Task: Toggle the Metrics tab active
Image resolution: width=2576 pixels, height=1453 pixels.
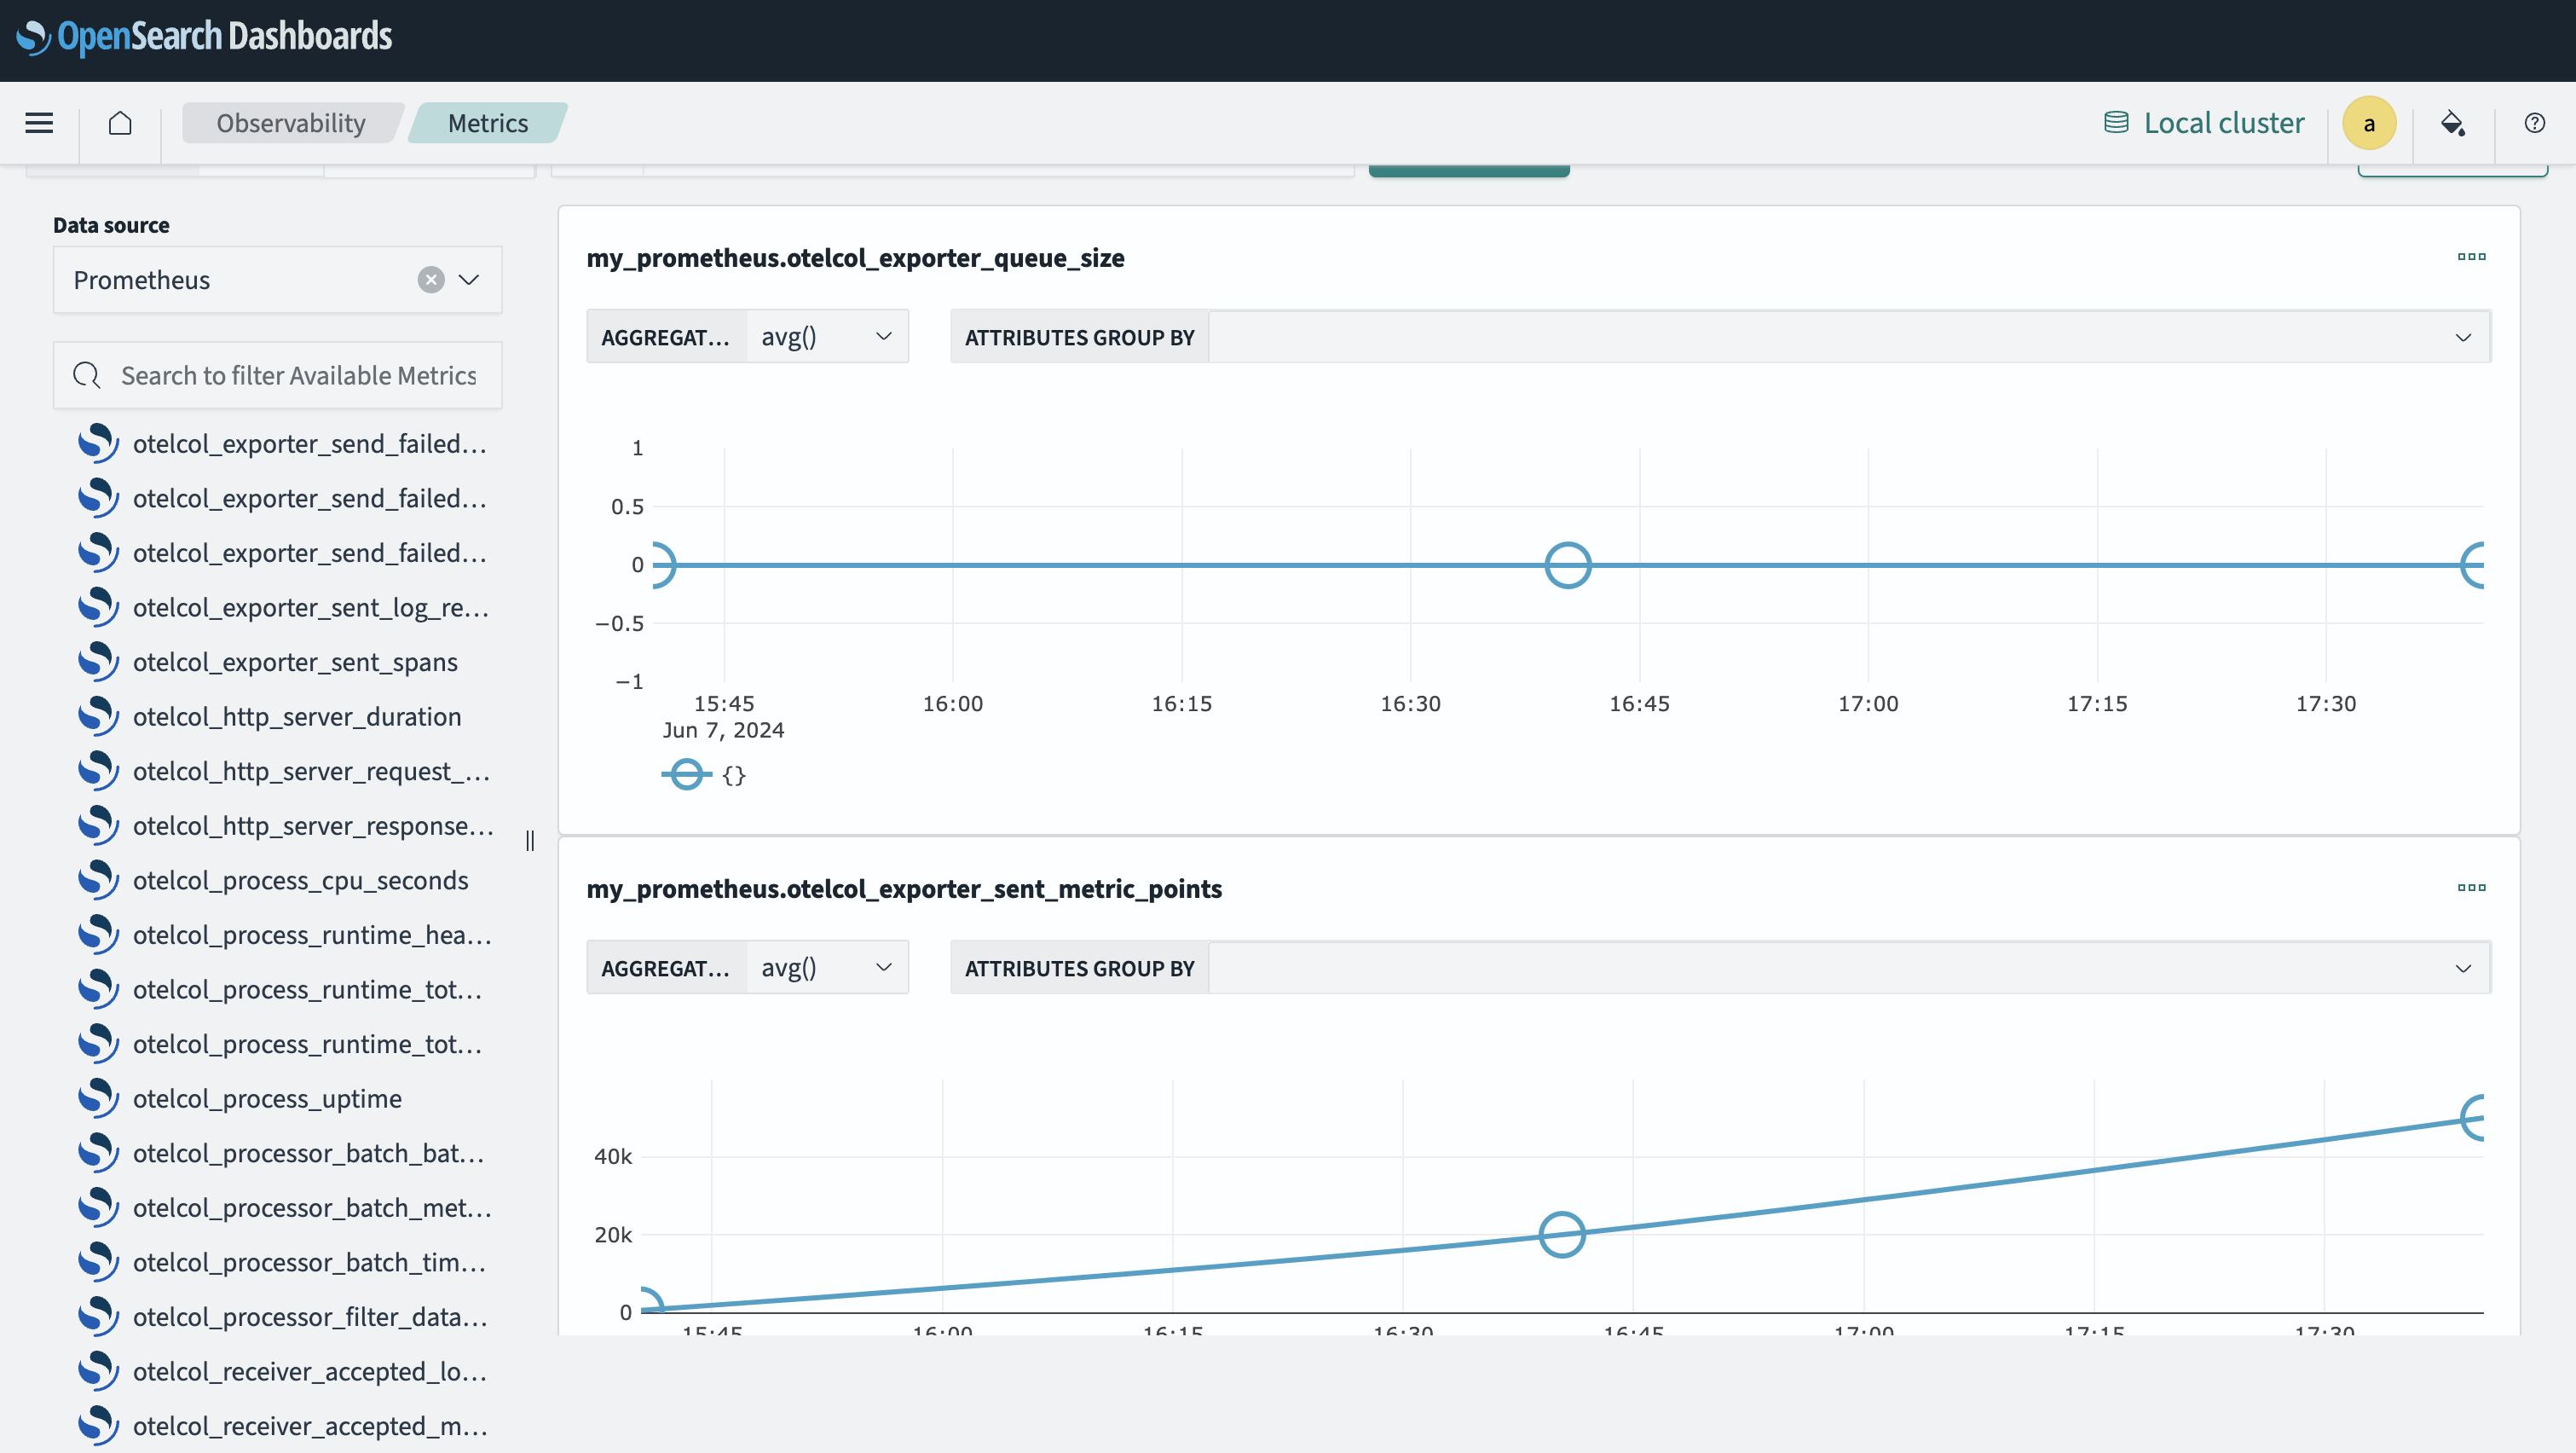Action: (487, 122)
